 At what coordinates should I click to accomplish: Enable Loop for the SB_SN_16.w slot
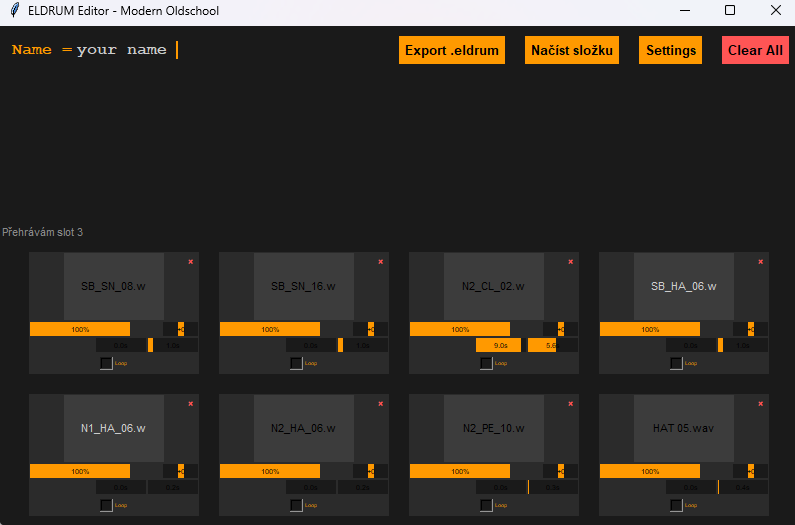tap(296, 363)
